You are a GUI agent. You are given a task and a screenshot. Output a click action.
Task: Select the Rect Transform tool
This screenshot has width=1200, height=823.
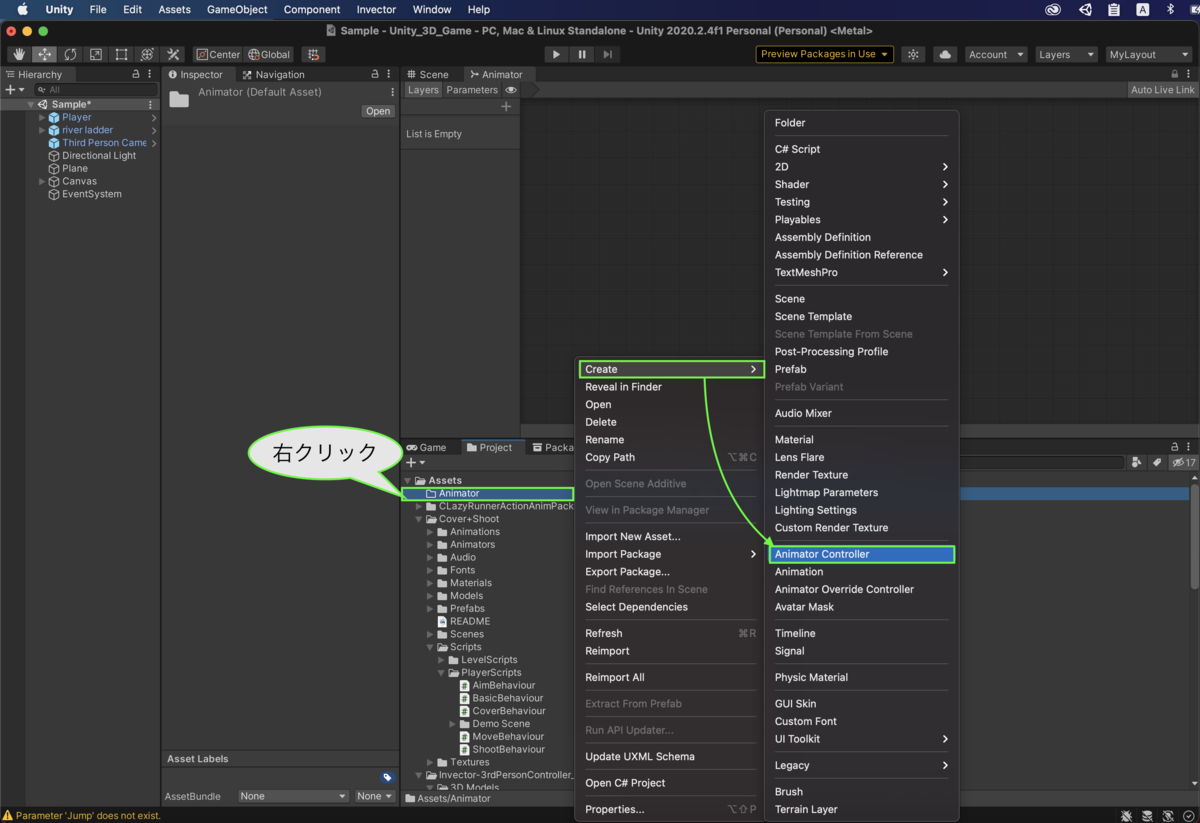(121, 54)
